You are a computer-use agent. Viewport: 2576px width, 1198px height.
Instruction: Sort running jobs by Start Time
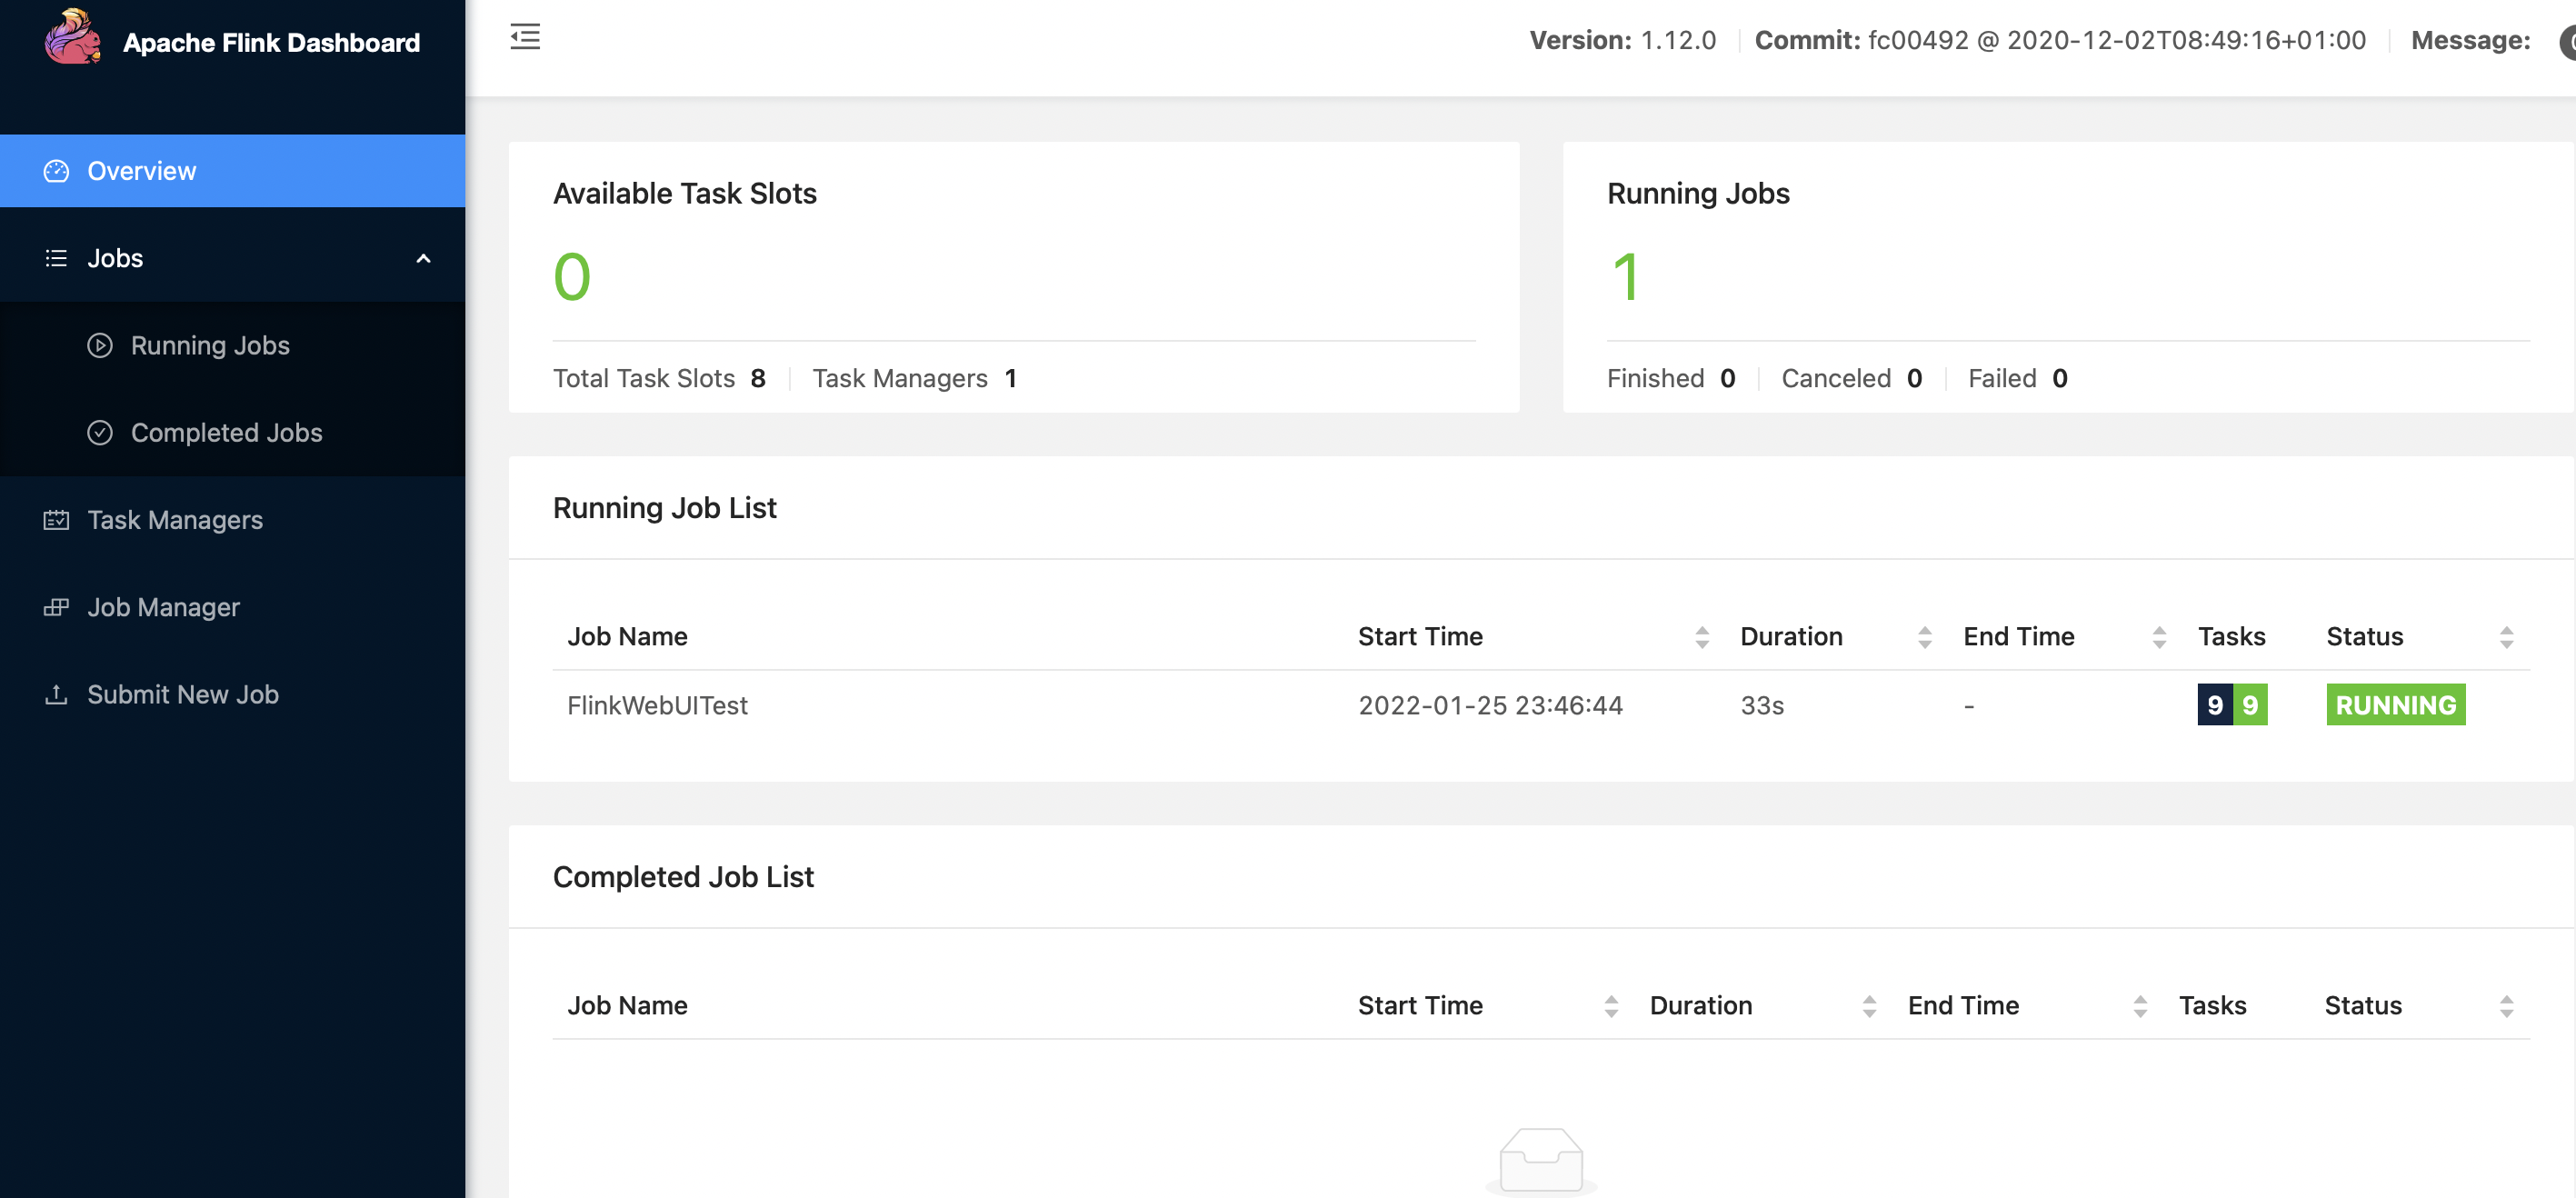tap(1701, 637)
